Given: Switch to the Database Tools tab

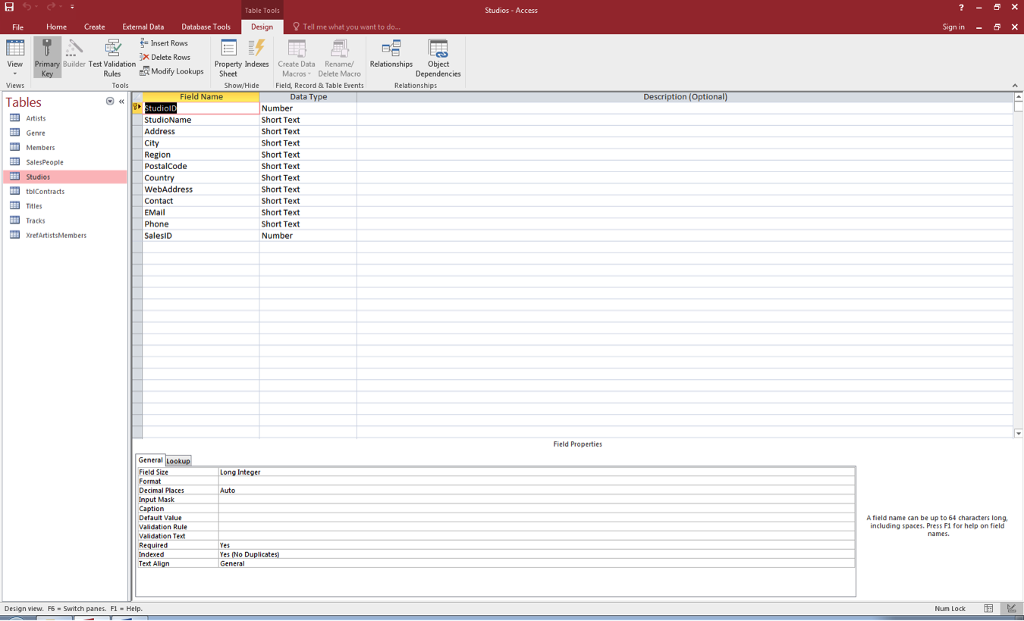Looking at the screenshot, I should point(205,27).
